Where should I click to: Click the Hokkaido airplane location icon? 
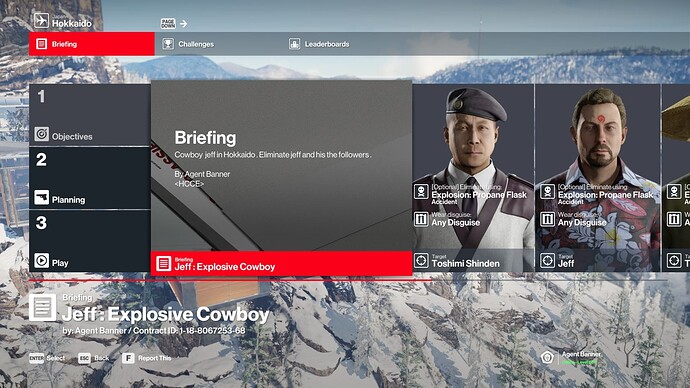pyautogui.click(x=41, y=21)
